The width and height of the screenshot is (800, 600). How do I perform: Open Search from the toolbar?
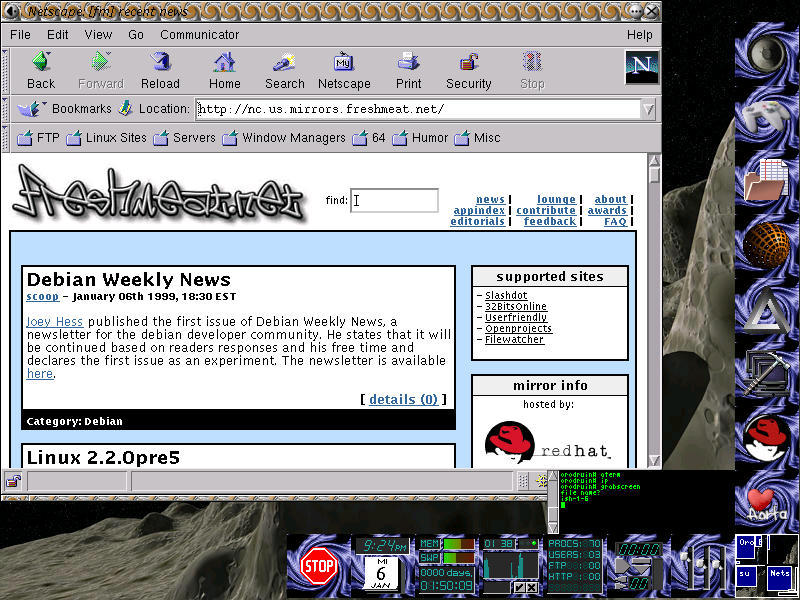284,63
